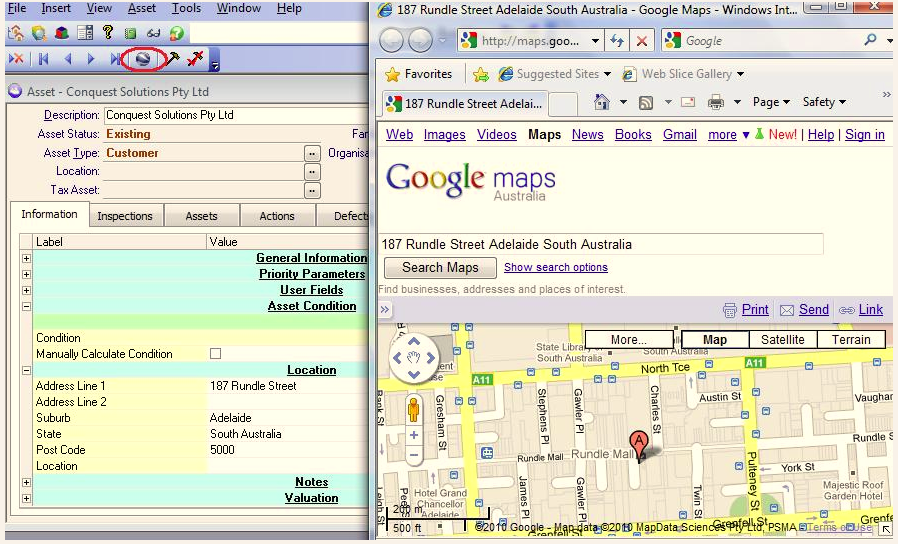Viewport: 898px width, 544px height.
Task: Switch to the Actions tab
Action: coord(277,216)
